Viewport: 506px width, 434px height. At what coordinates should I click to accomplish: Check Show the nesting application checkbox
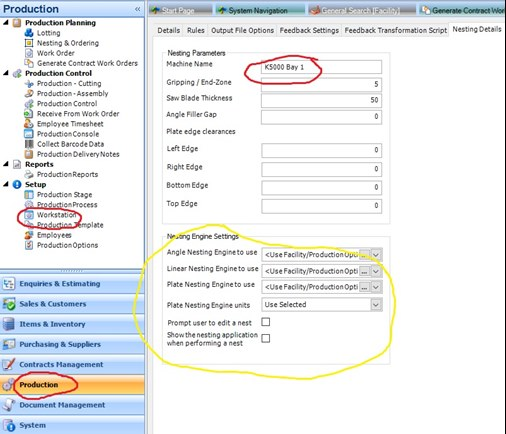266,339
